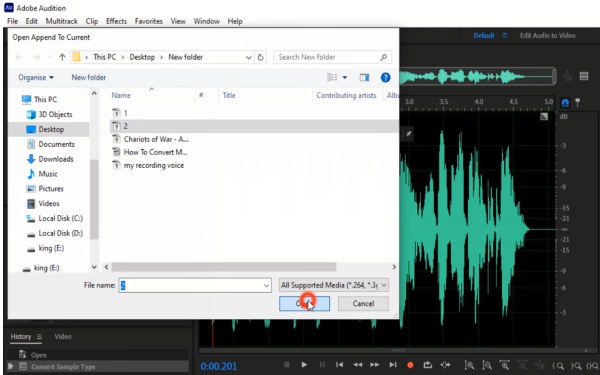The image size is (600, 375).
Task: Stop playback in the transport controls
Action: tap(287, 365)
